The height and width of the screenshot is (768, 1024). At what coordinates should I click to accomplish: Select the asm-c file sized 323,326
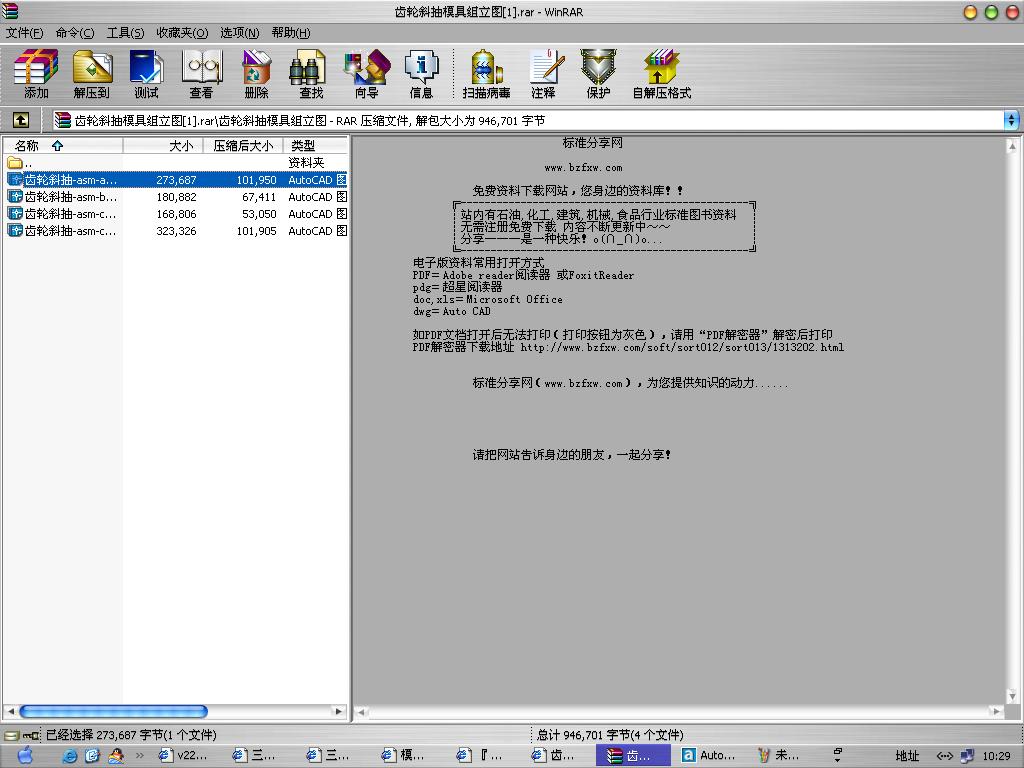pyautogui.click(x=176, y=231)
